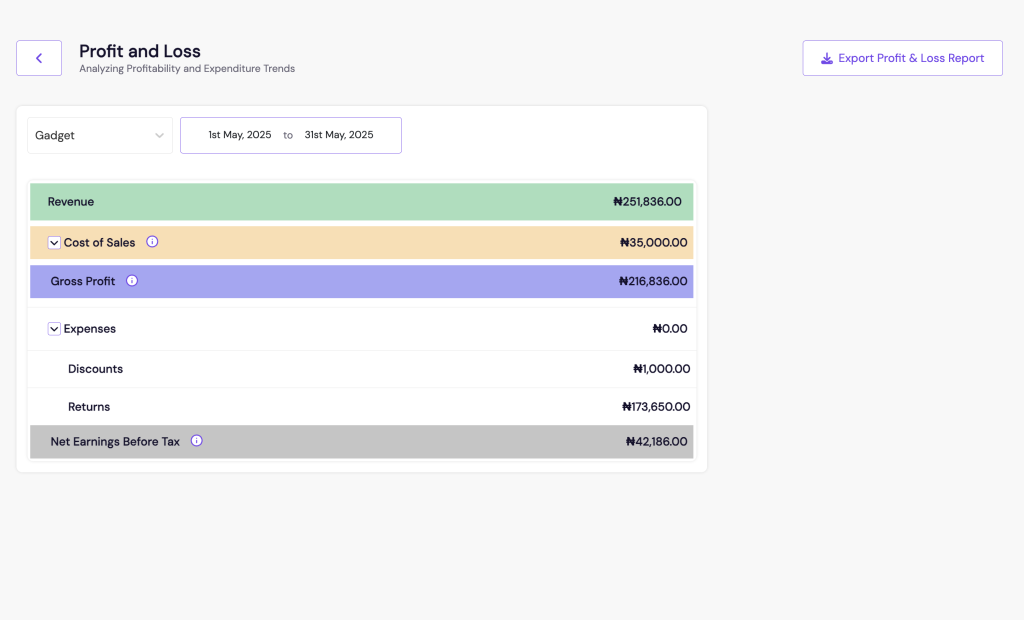Click the Revenue amount ₦251,836.00
Screen dimensions: 1024x620
647,202
